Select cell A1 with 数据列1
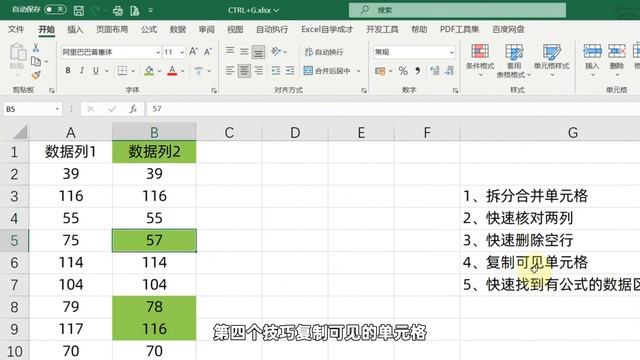 [71, 152]
